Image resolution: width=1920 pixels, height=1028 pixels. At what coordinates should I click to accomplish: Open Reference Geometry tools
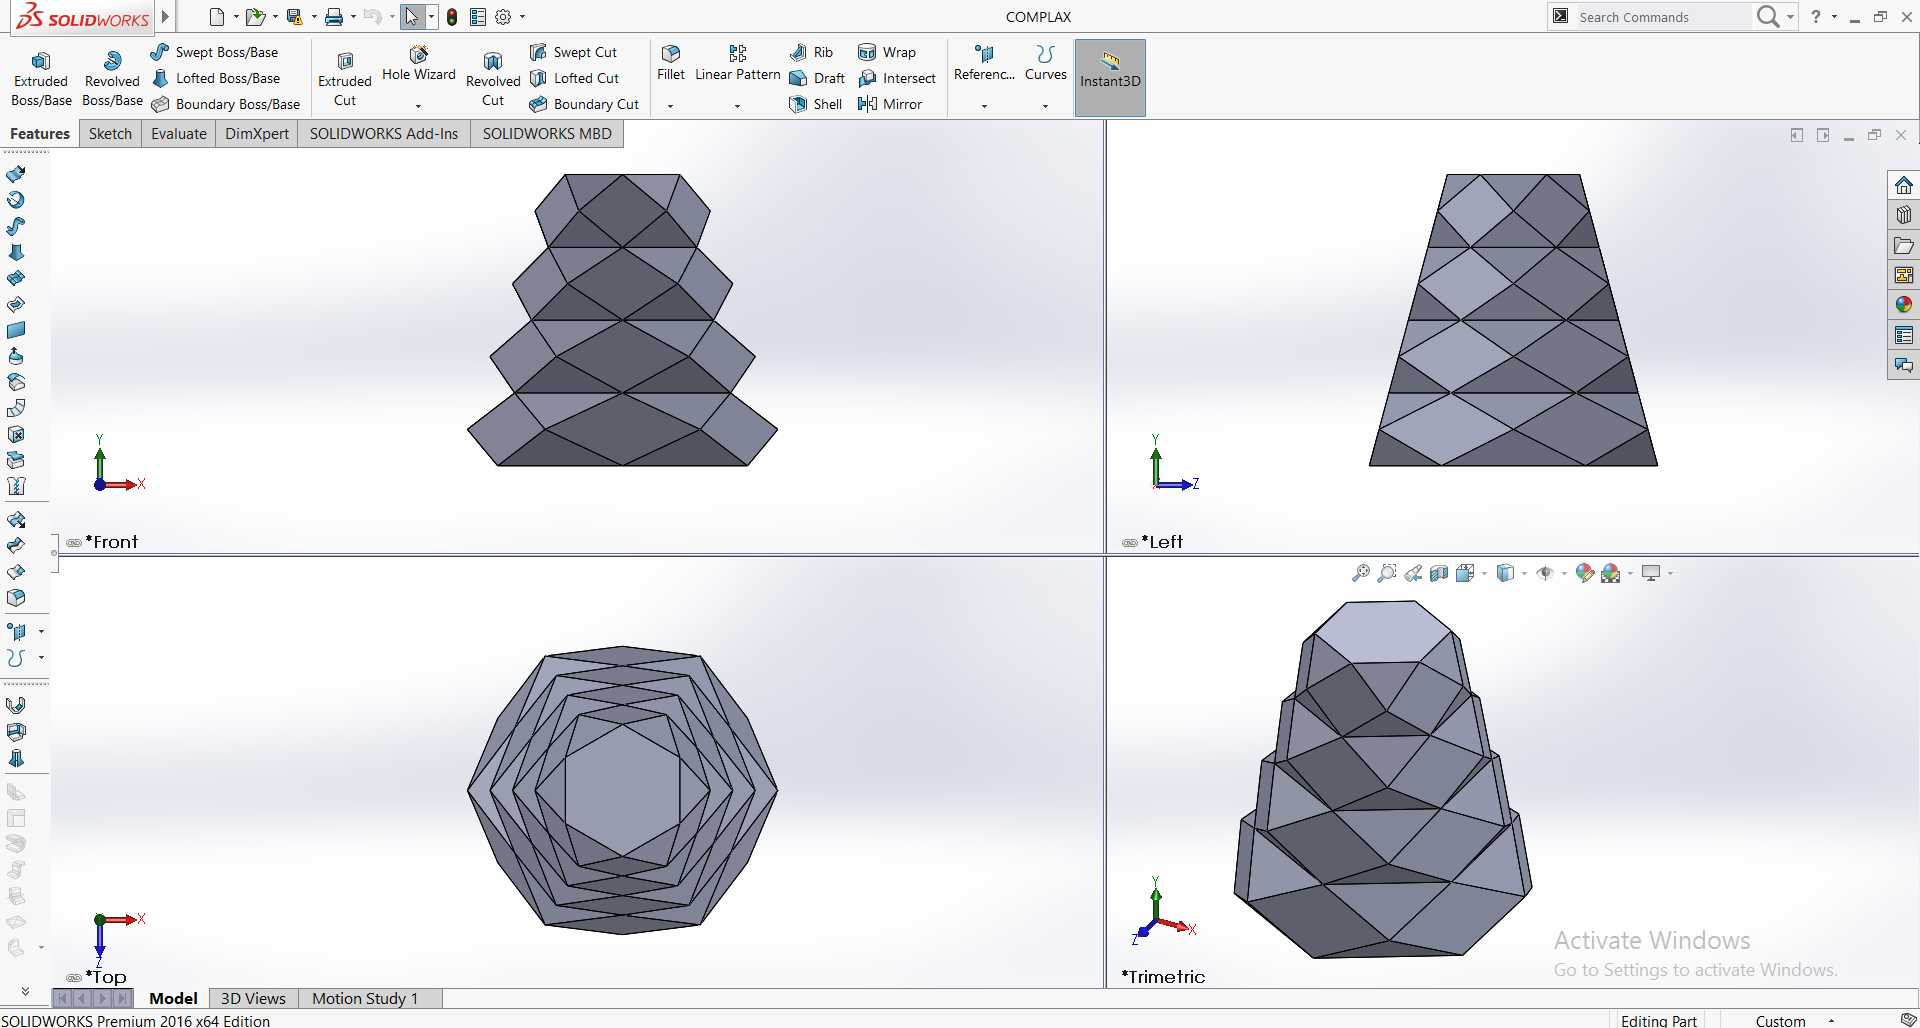pos(984,62)
